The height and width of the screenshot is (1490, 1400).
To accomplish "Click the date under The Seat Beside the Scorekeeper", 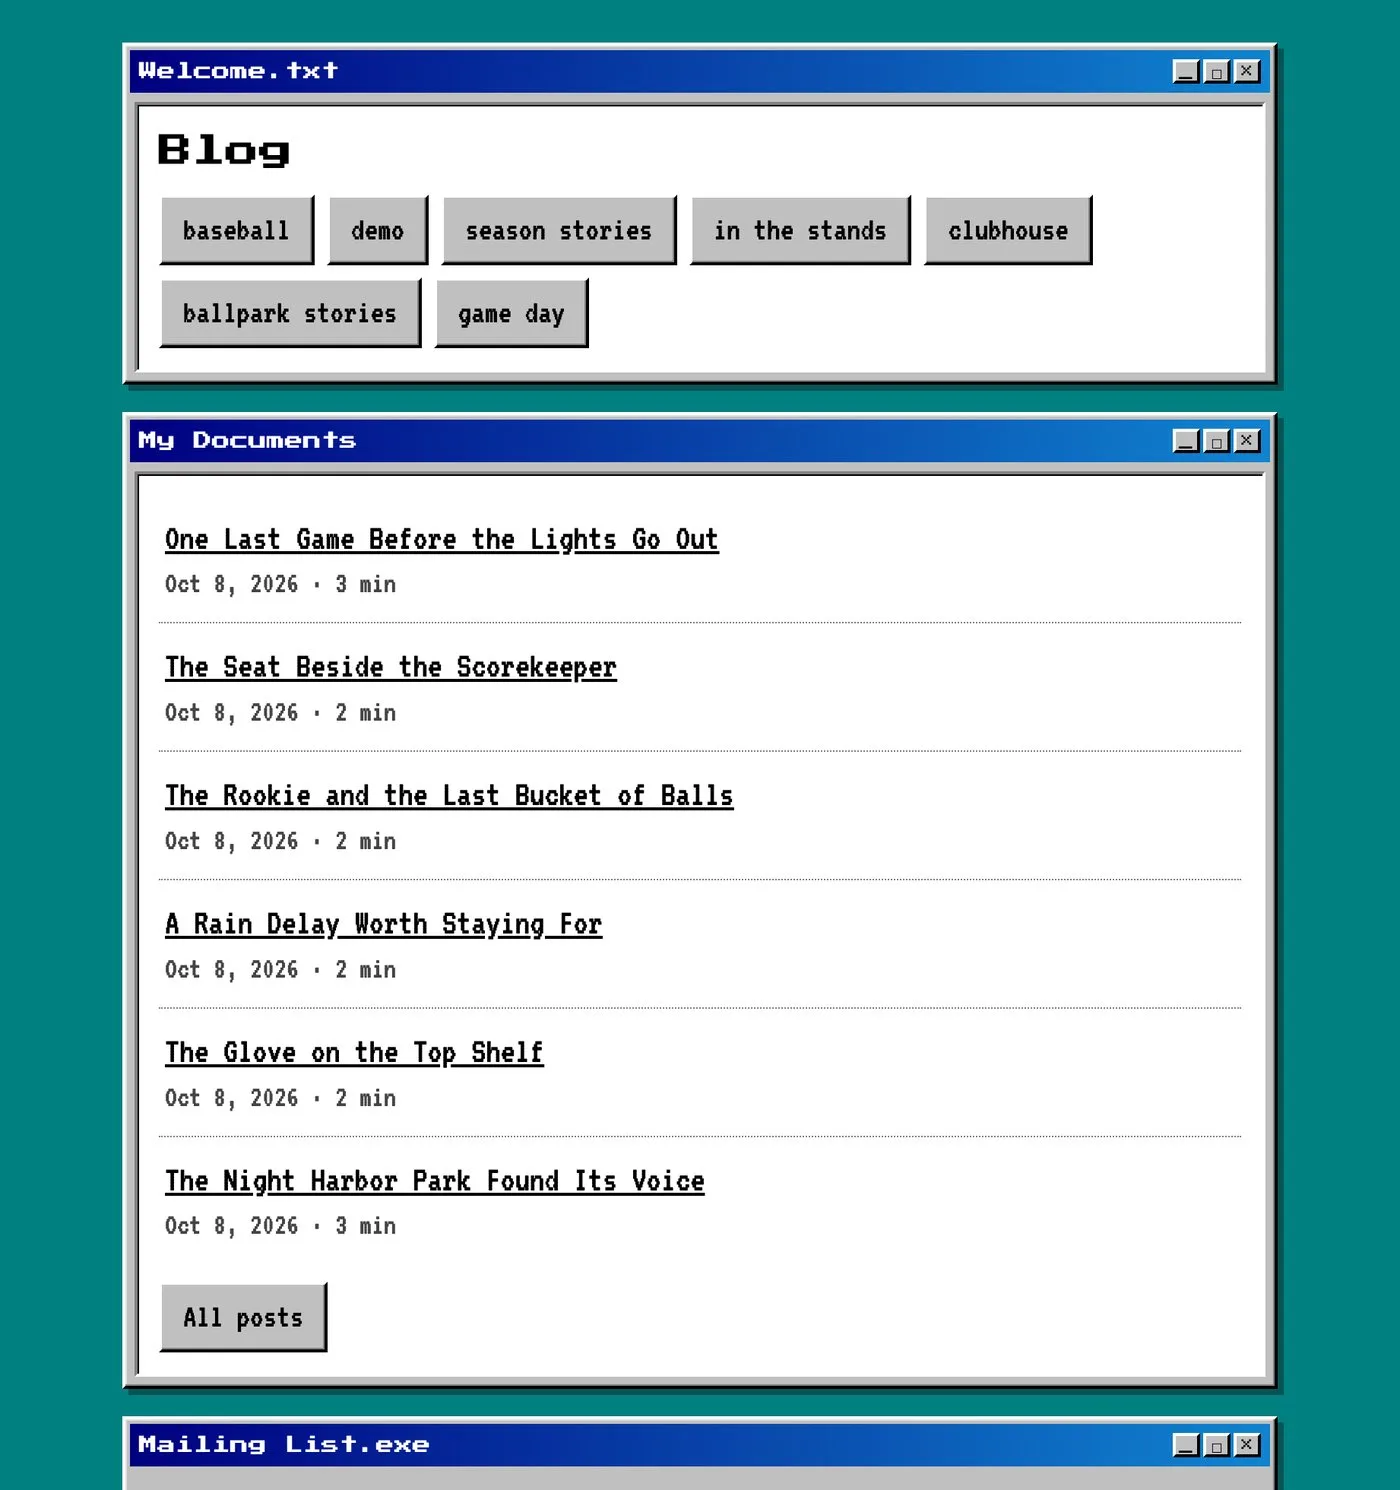I will [232, 713].
